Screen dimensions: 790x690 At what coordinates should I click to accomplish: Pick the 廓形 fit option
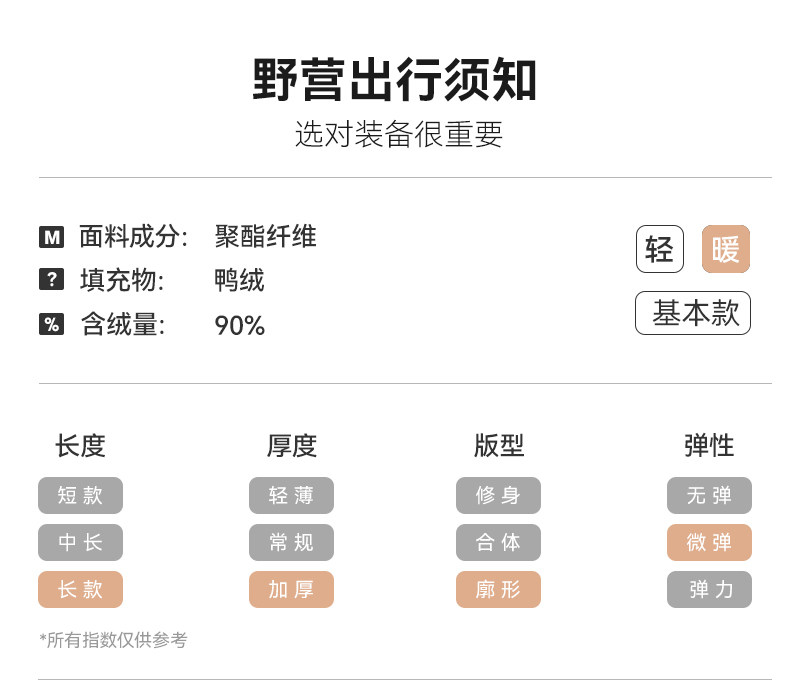coord(498,589)
